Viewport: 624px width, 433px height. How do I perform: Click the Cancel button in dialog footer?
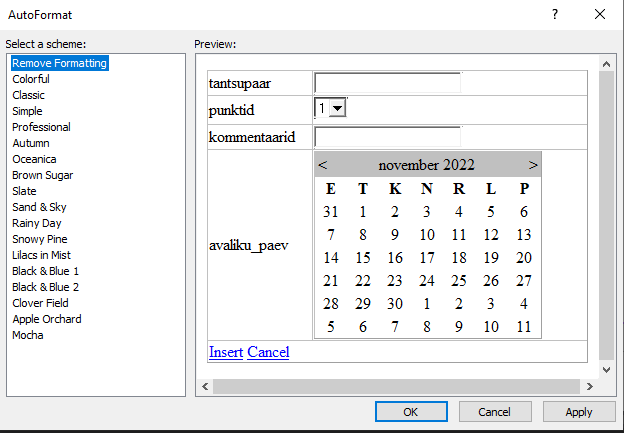click(494, 412)
